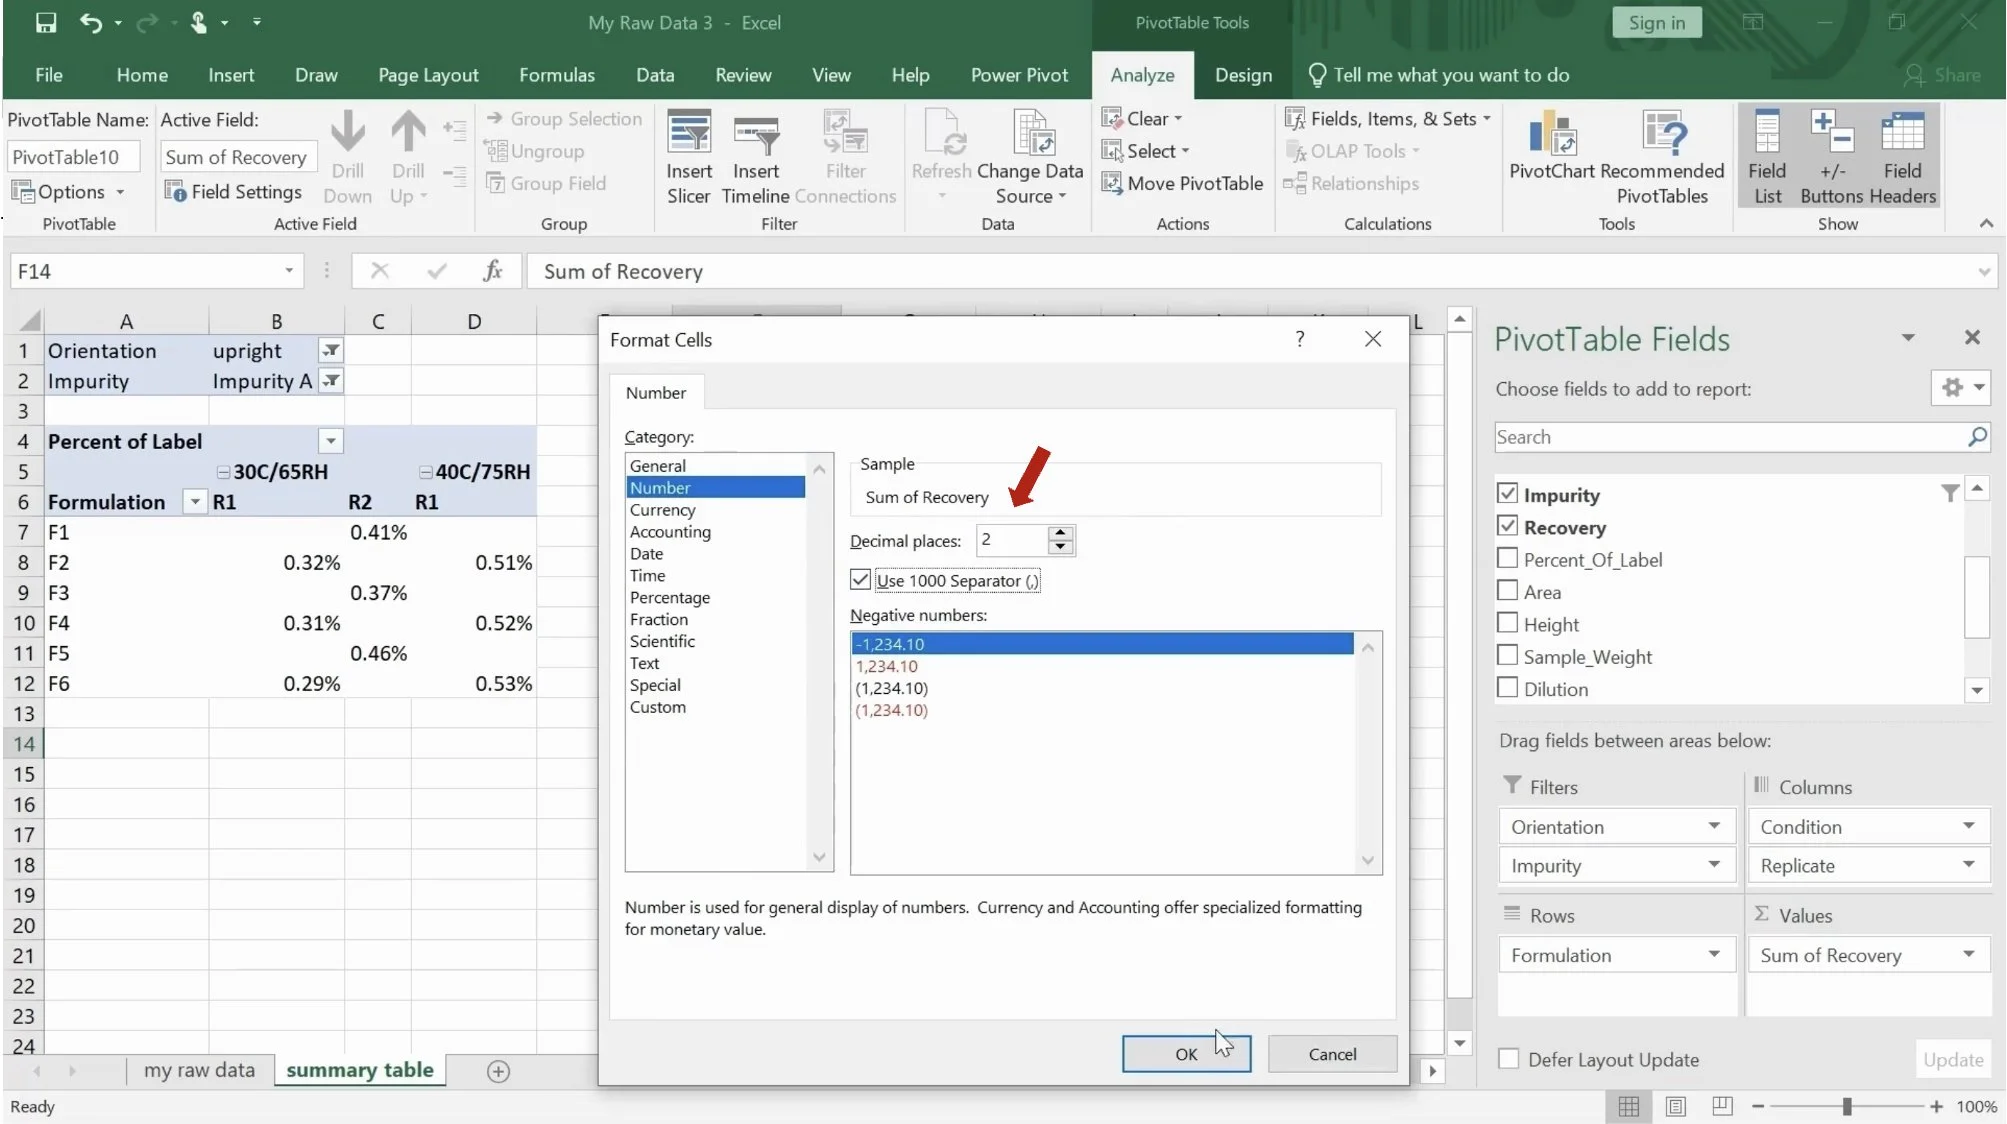Click the Insert Timeline icon
This screenshot has height=1124, width=2007.
point(755,135)
